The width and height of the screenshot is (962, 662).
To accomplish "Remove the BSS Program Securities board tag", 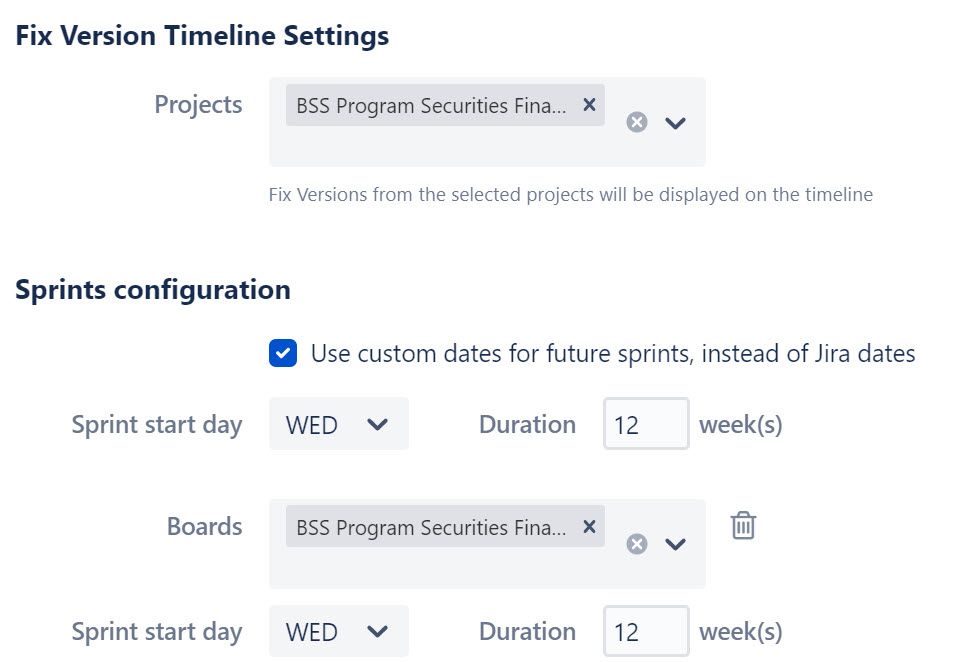I will (x=589, y=526).
